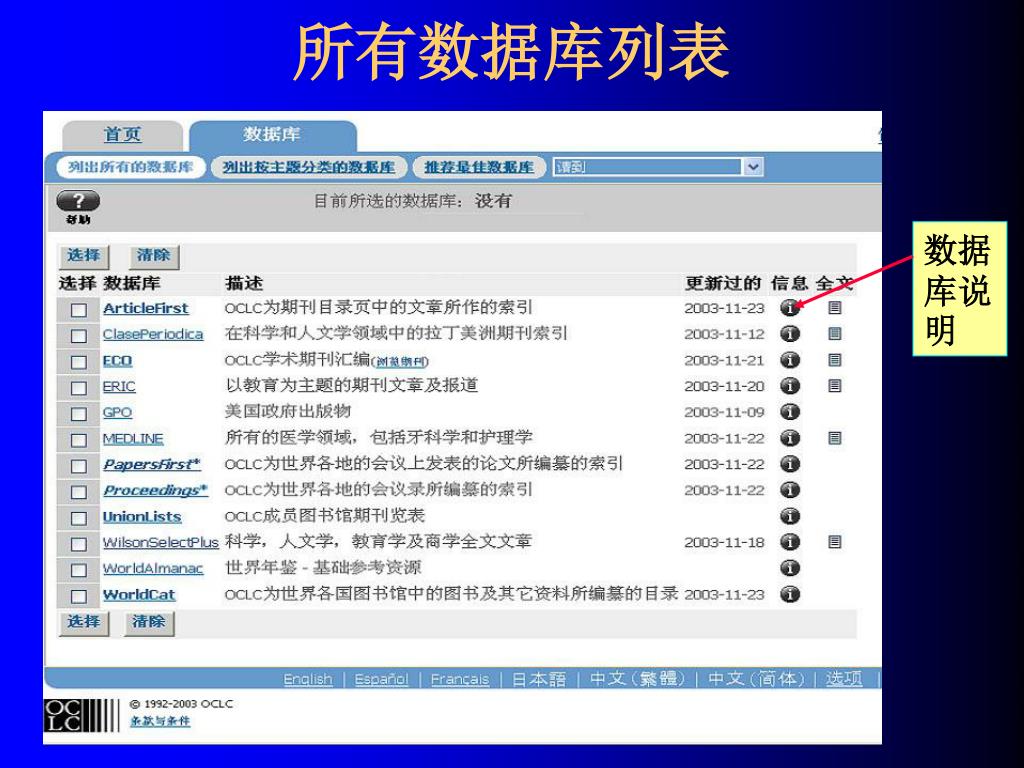Screen dimensions: 1024x768
Task: Enable the Proceedings checkbox
Action: 78,492
